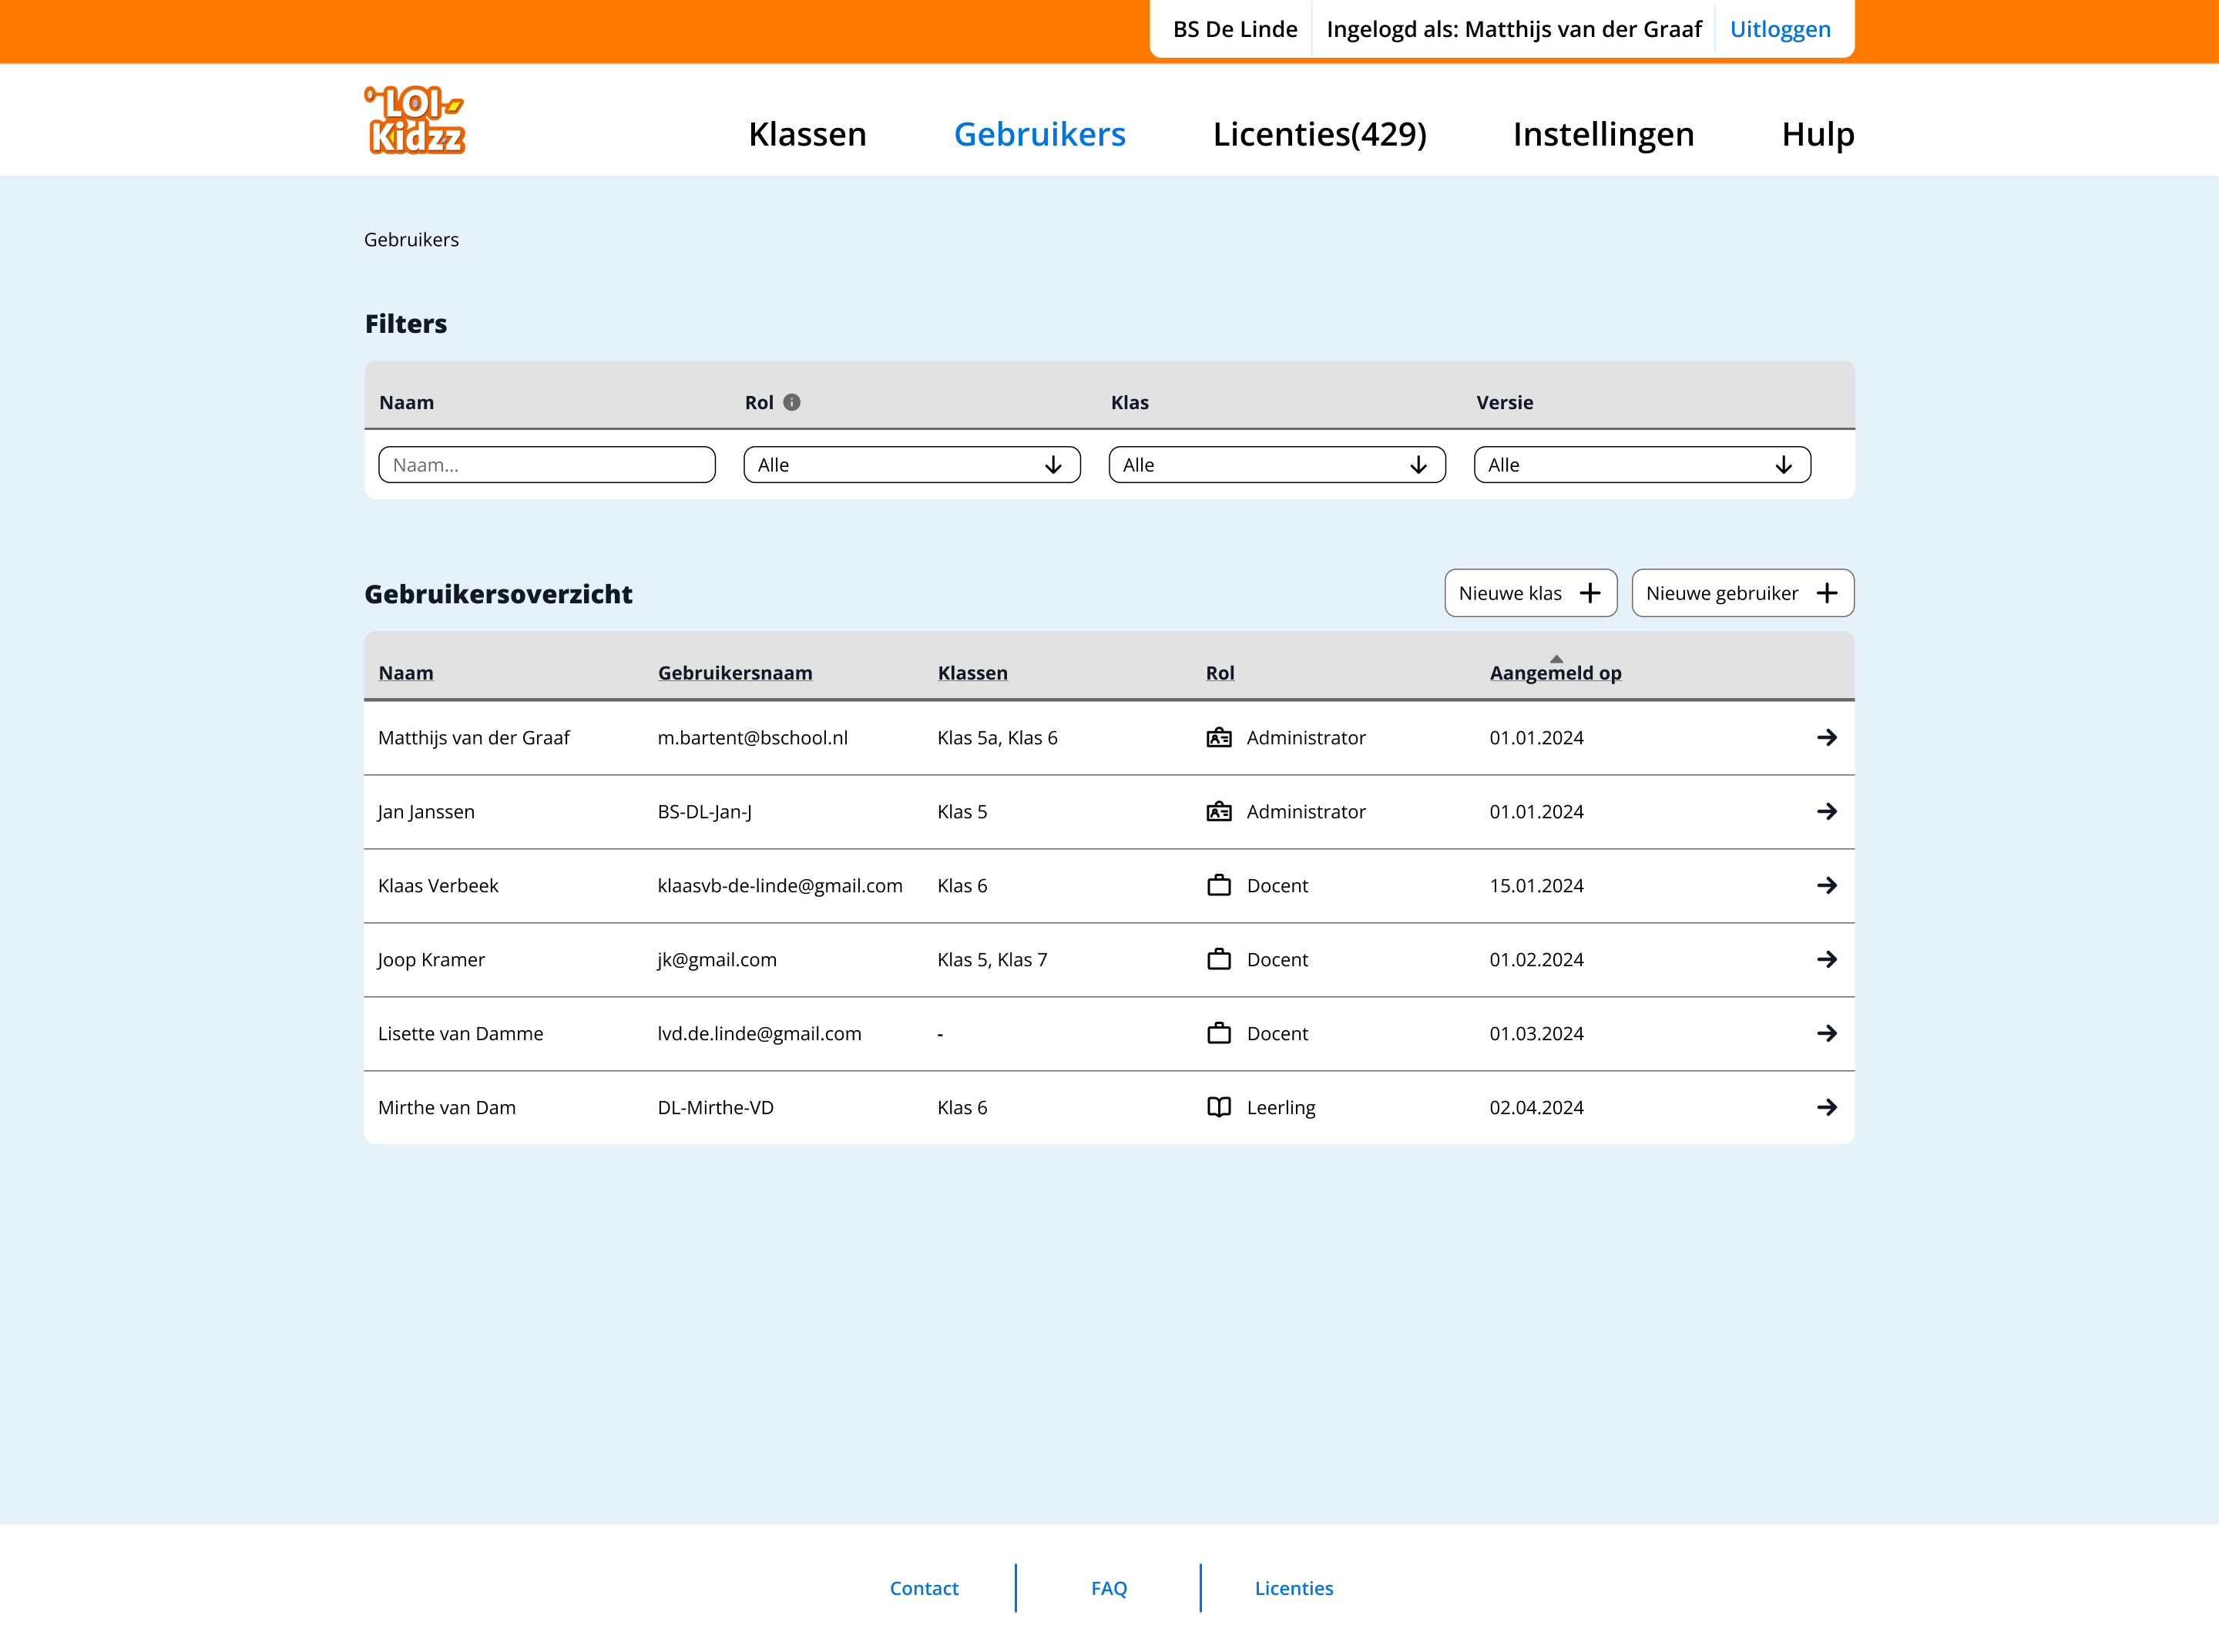Open Mirthe van Dam row arrow
Image resolution: width=2219 pixels, height=1652 pixels.
pyautogui.click(x=1826, y=1107)
